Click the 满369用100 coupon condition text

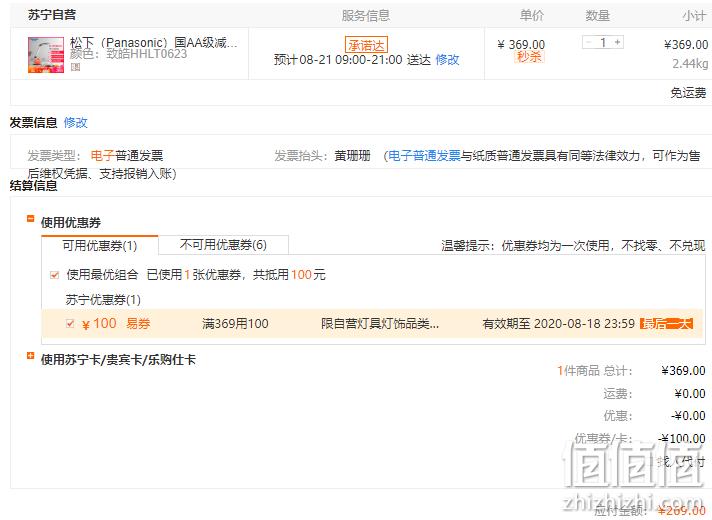235,324
